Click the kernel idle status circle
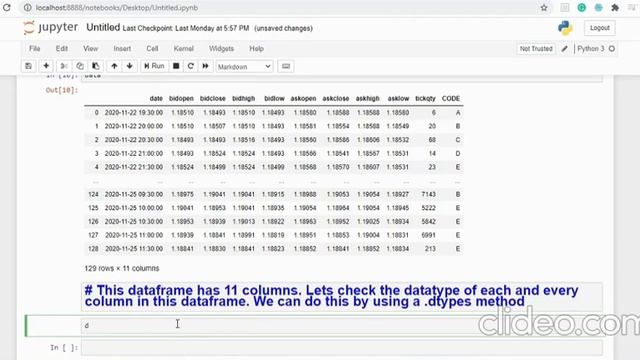The width and height of the screenshot is (640, 360). click(611, 49)
